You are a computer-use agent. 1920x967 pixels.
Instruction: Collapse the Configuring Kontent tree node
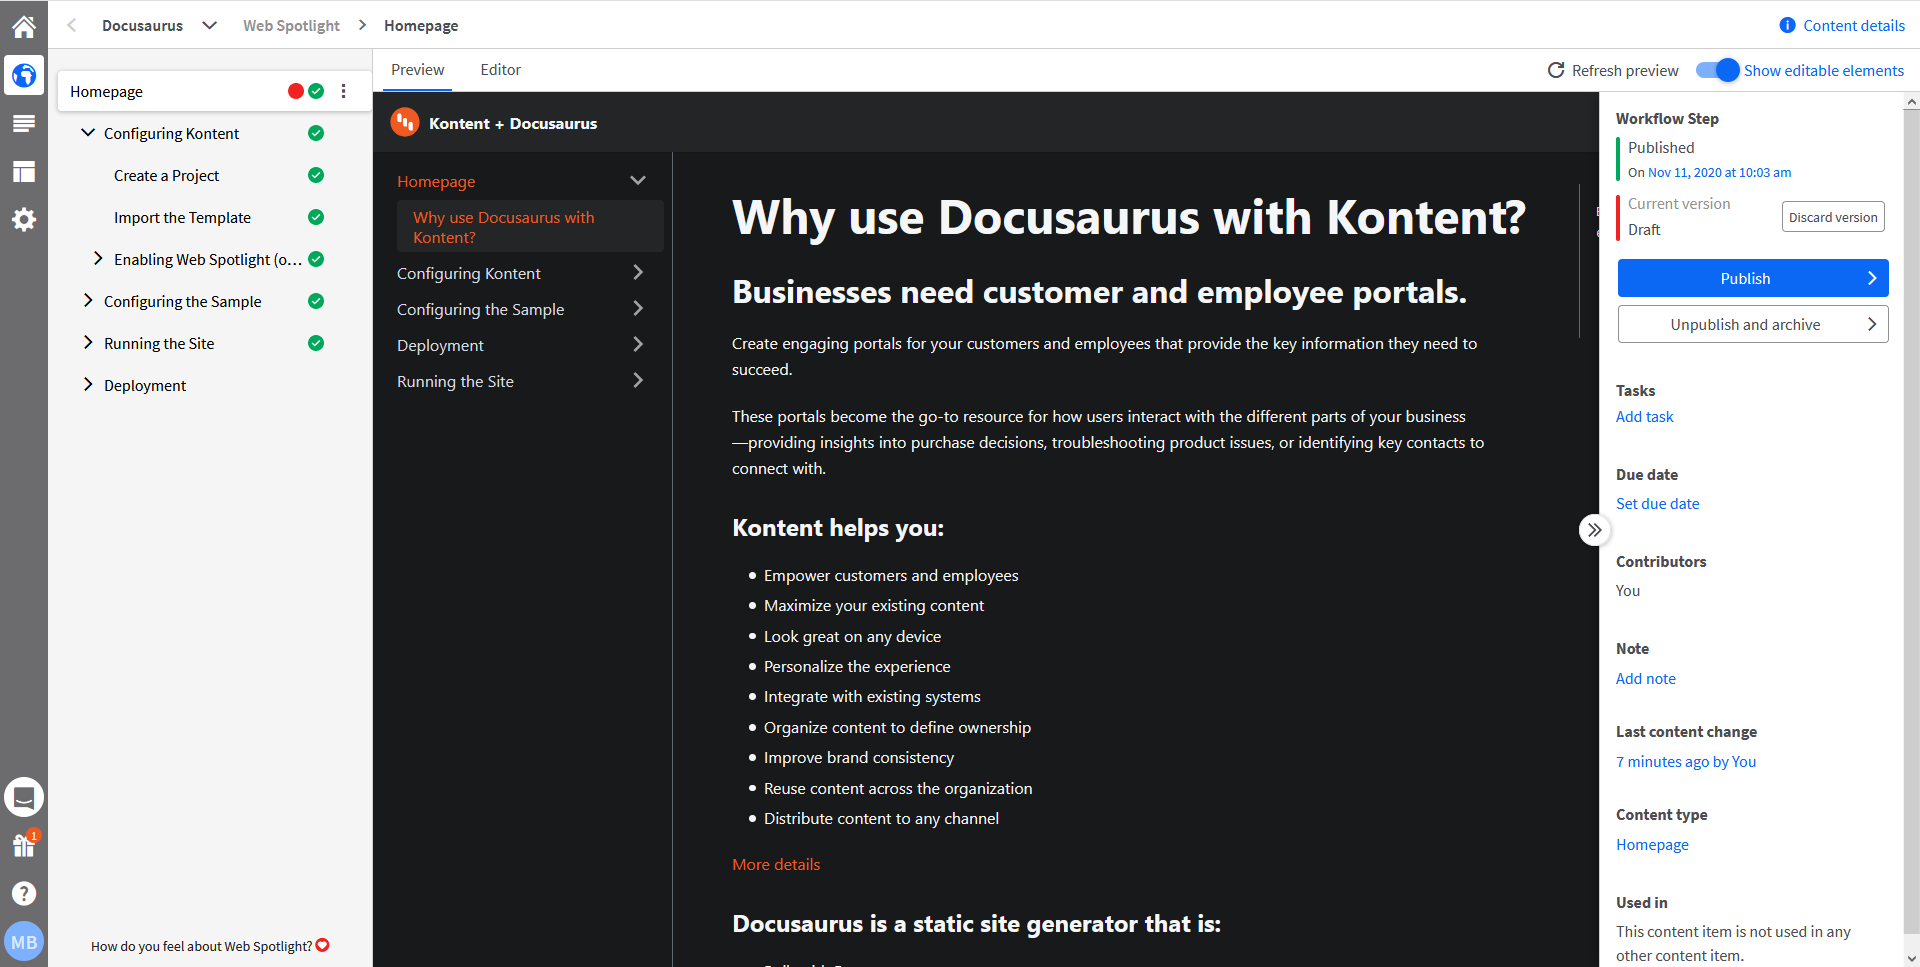point(88,133)
